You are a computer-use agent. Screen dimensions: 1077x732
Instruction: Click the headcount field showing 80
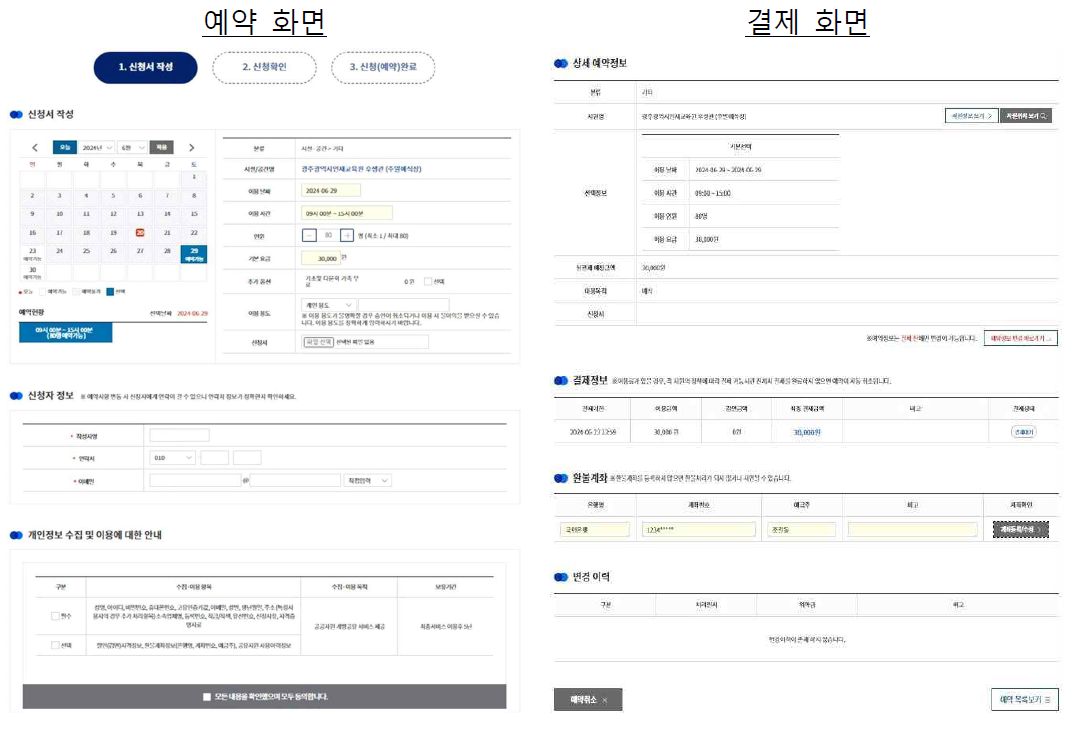[328, 236]
